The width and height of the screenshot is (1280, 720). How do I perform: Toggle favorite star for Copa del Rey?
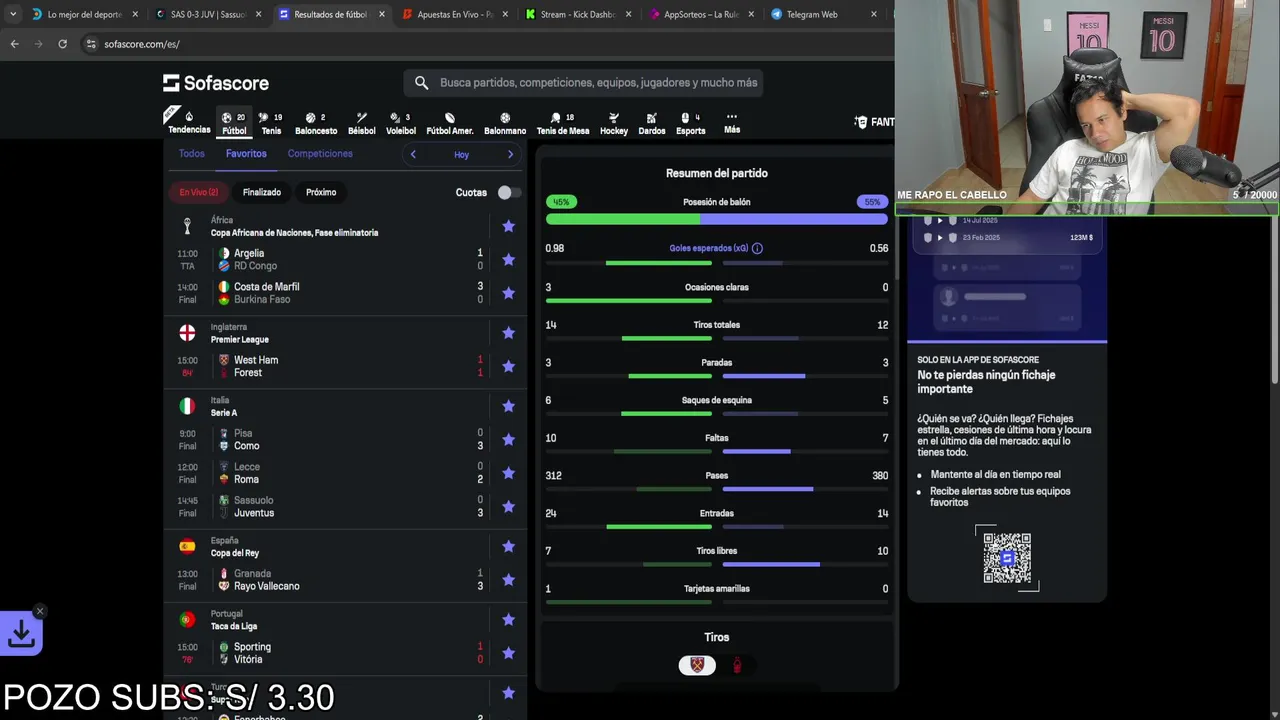[x=508, y=546]
